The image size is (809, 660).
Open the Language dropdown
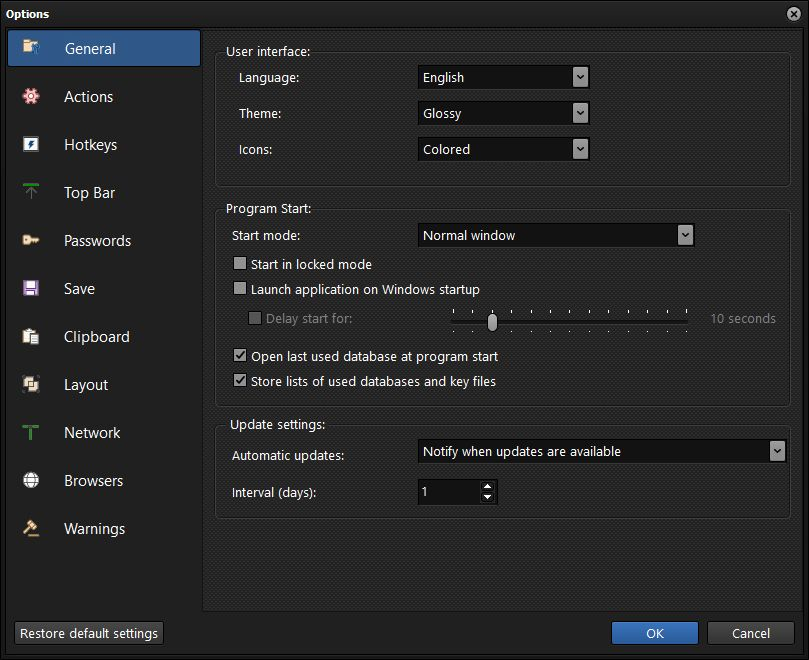point(503,77)
